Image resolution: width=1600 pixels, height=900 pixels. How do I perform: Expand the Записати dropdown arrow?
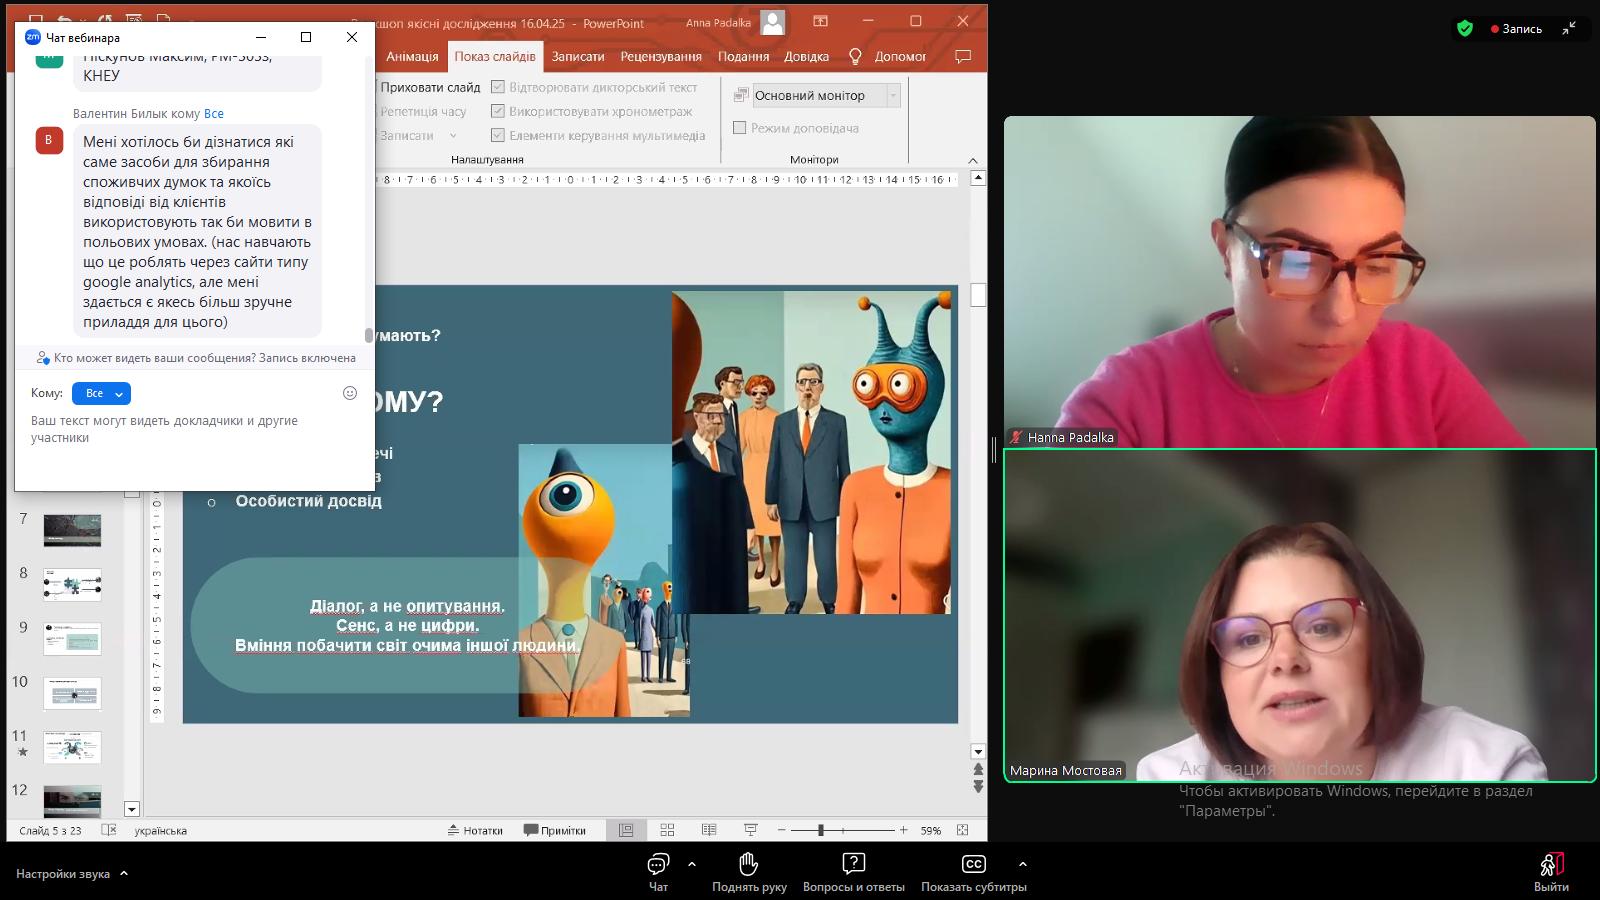tap(453, 136)
